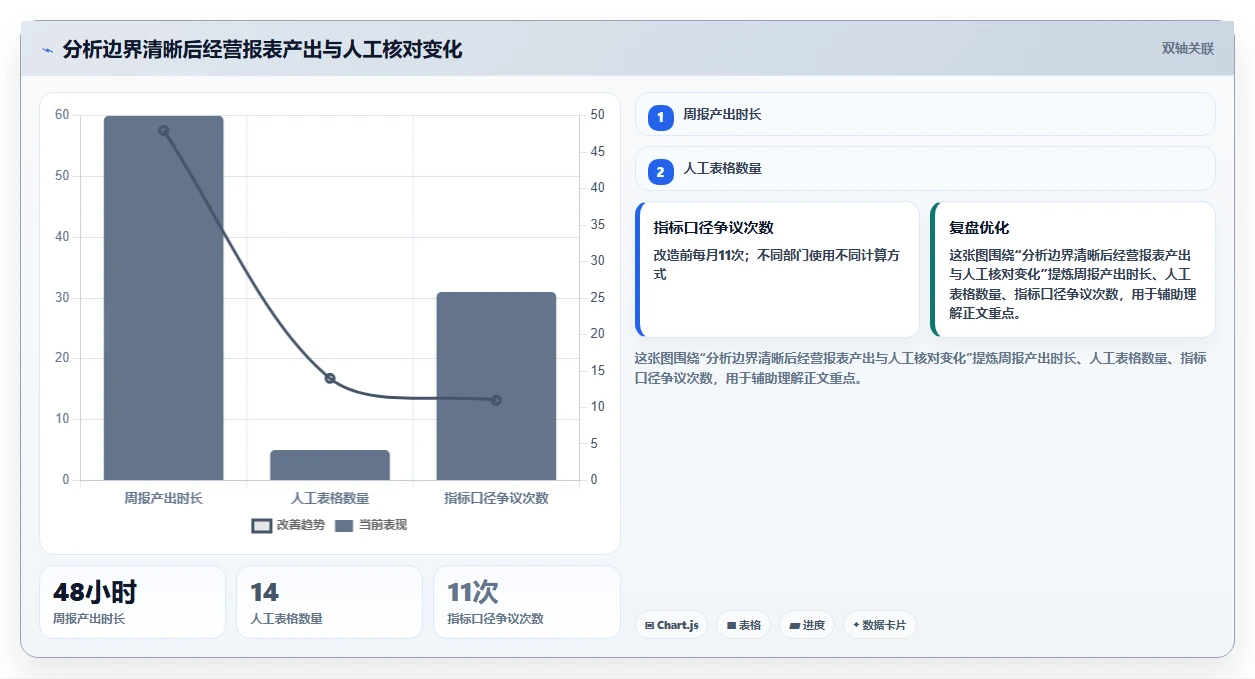
Task: Click the 双轴关联 label in header
Action: (1188, 48)
